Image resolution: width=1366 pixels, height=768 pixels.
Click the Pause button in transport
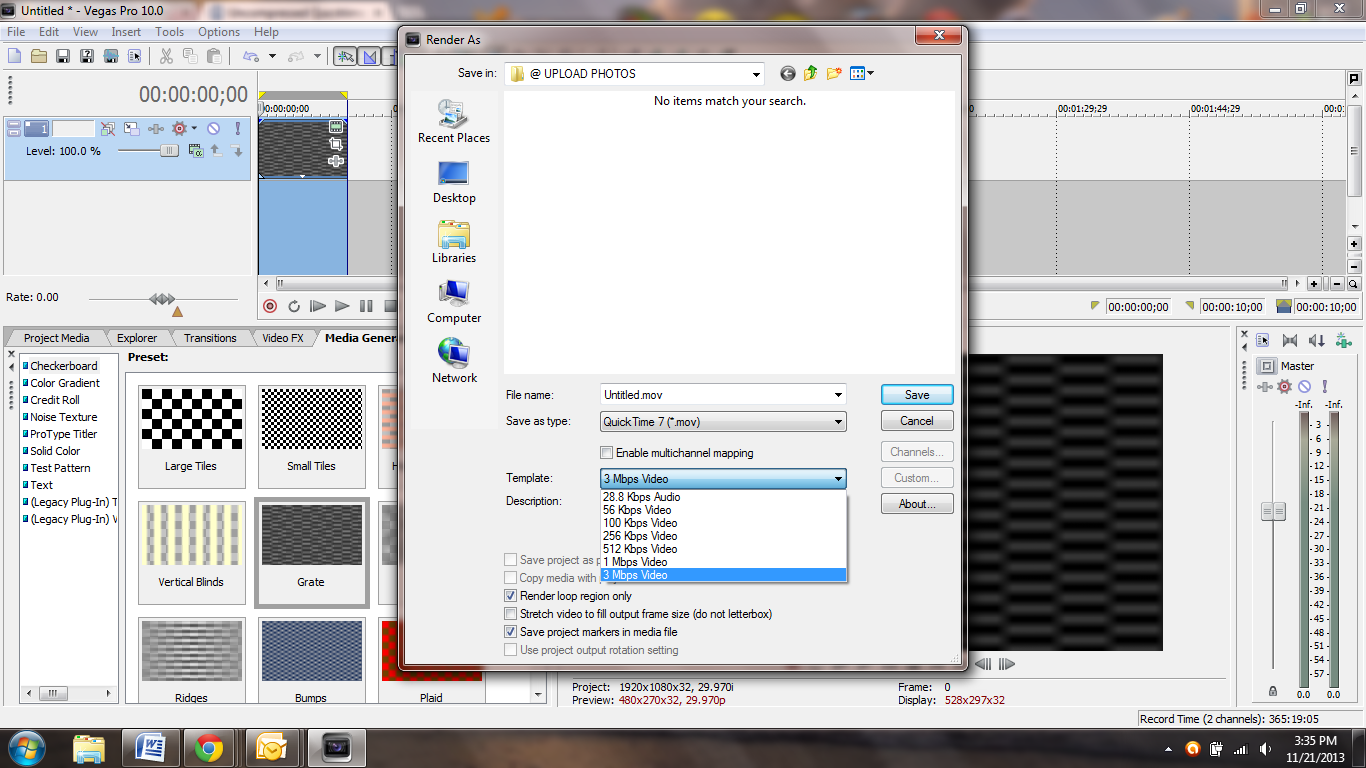[x=366, y=306]
